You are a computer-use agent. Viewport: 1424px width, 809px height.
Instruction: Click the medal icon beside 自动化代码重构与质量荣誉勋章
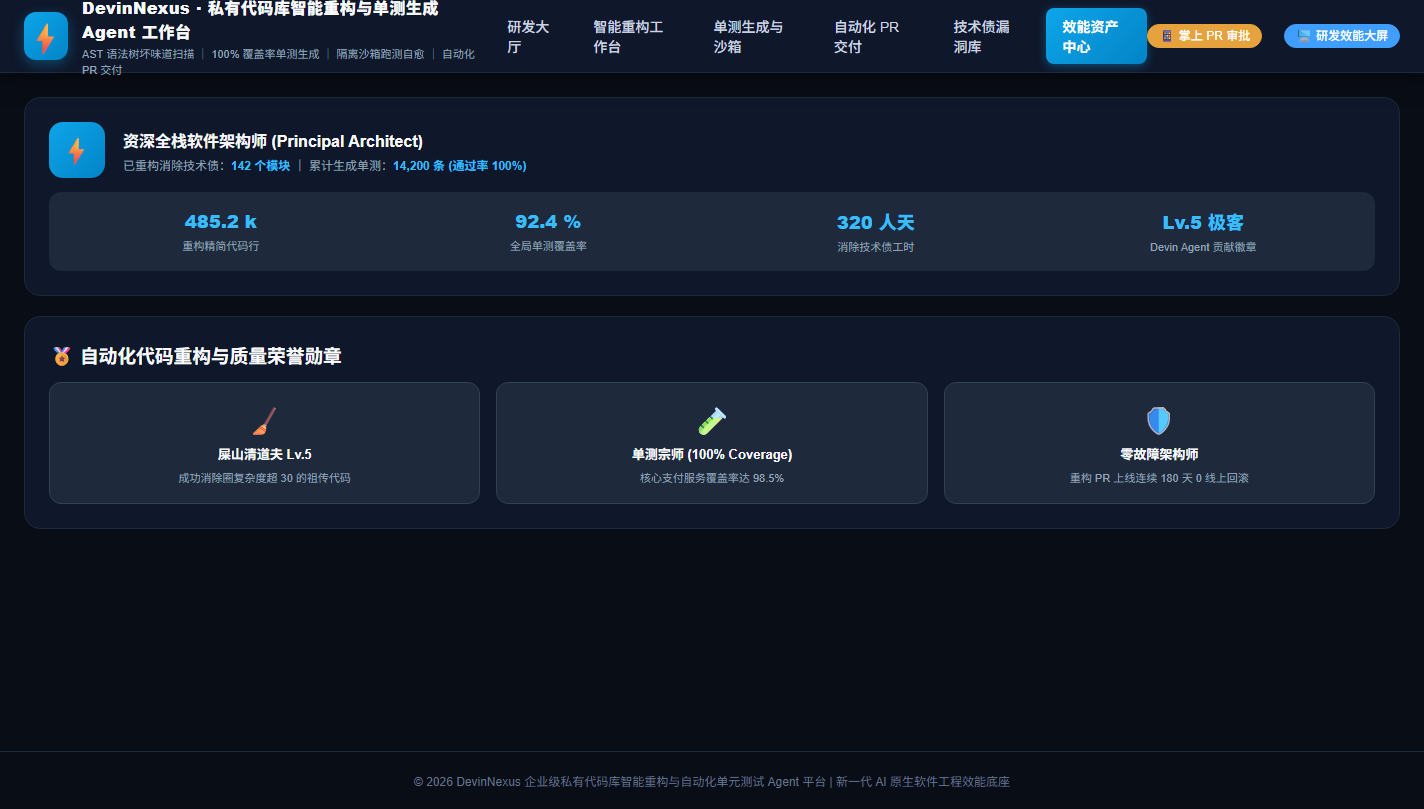click(62, 356)
